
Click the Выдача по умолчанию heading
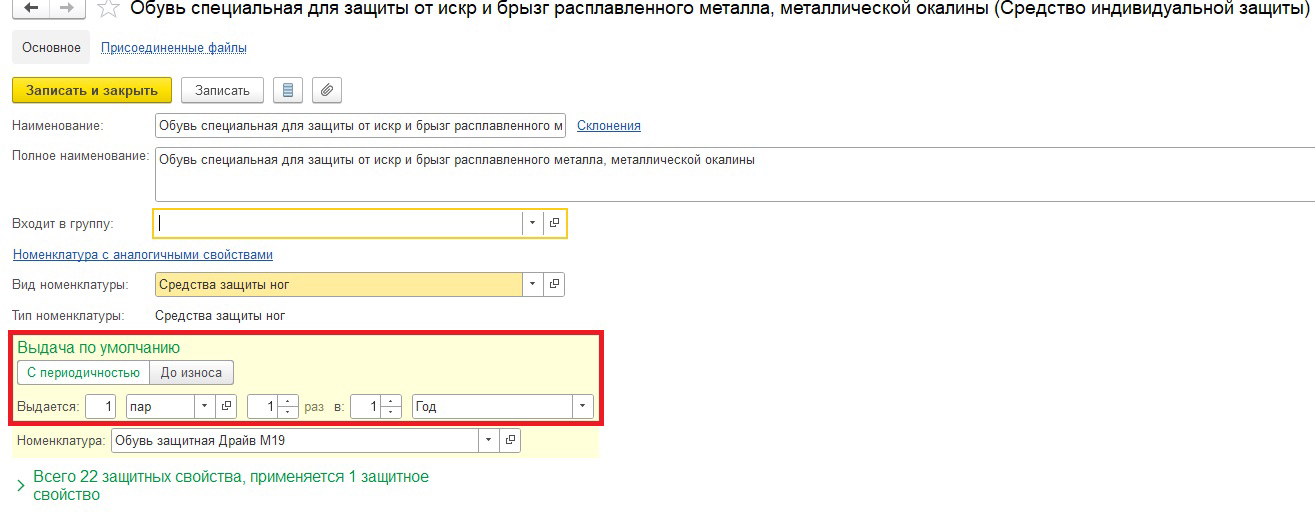point(99,348)
